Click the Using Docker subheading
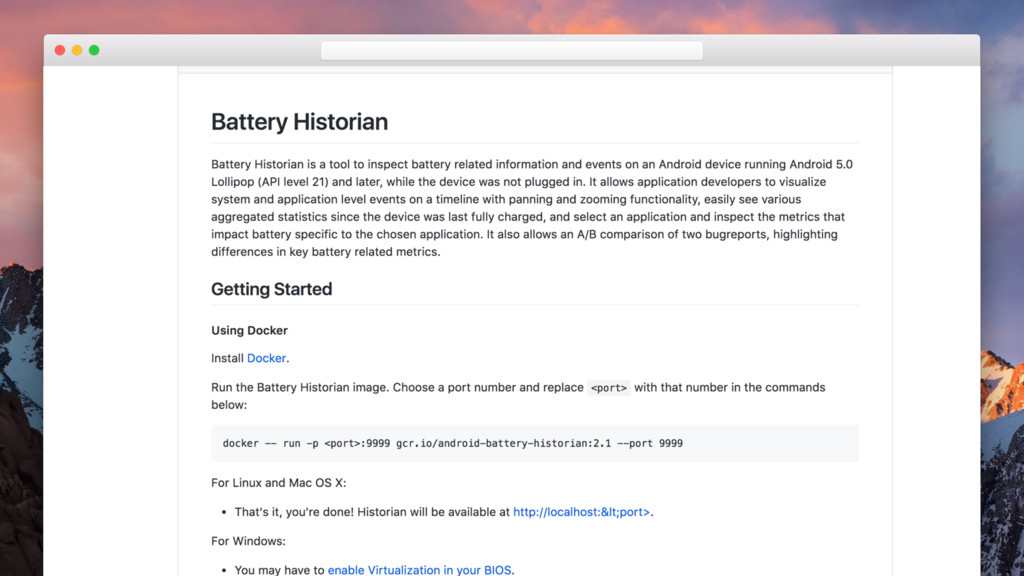Viewport: 1024px width, 576px height. tap(249, 330)
